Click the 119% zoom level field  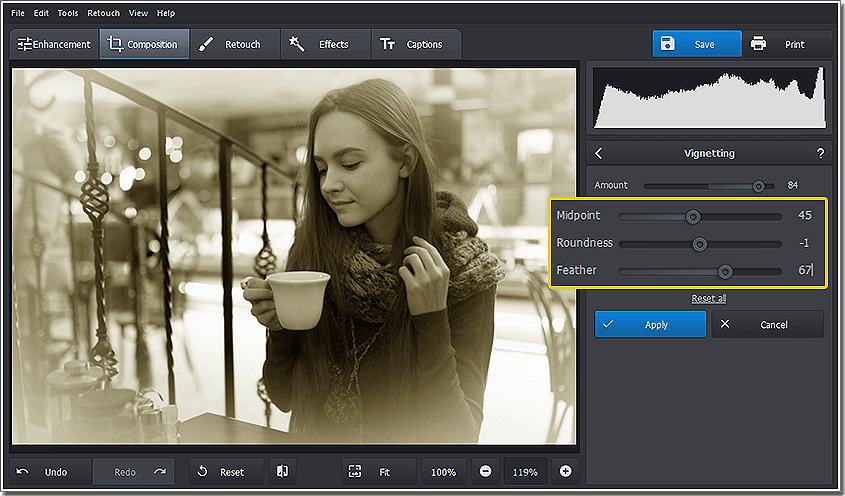[x=525, y=472]
